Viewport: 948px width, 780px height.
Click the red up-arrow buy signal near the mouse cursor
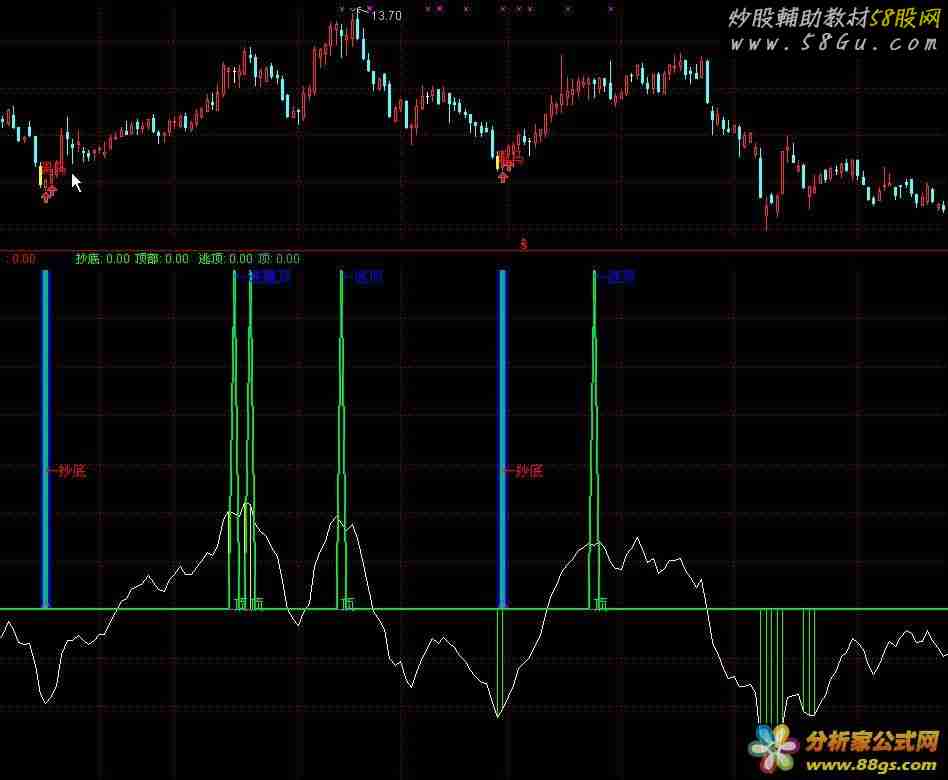click(47, 194)
